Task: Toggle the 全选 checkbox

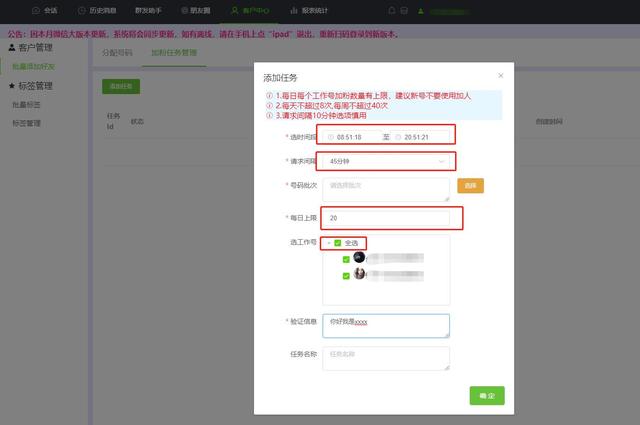Action: tap(338, 243)
